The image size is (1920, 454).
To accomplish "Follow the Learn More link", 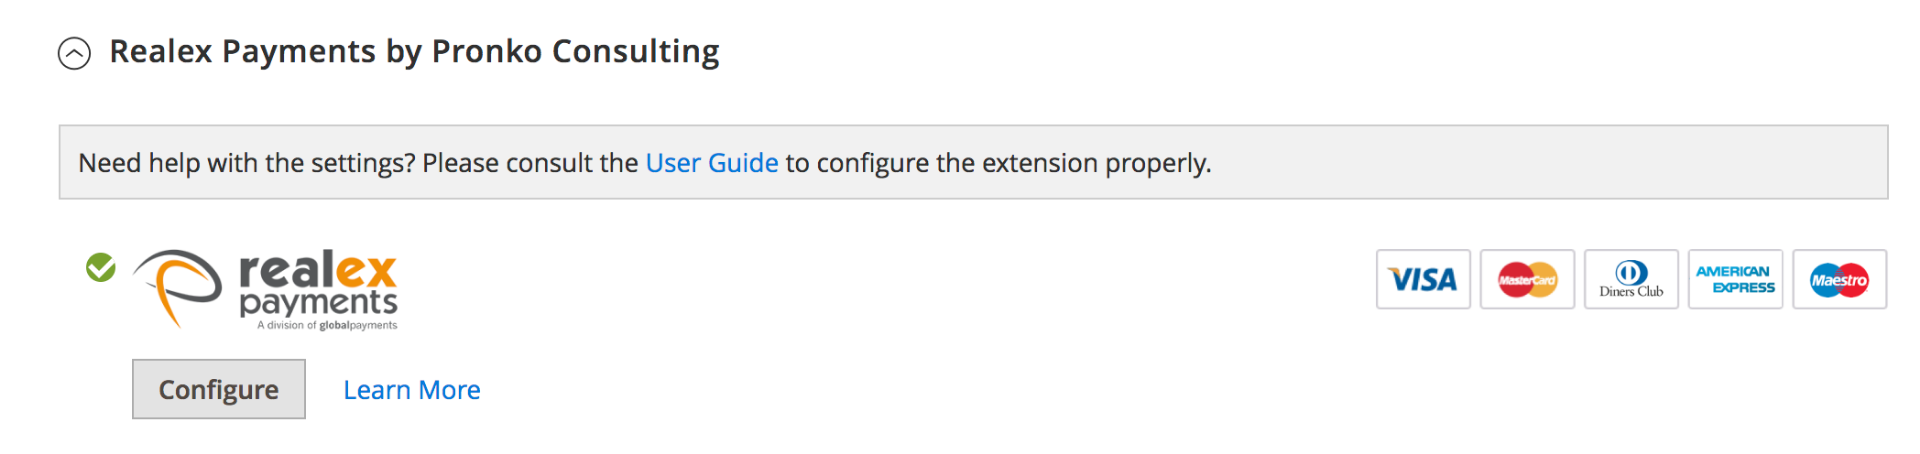I will point(412,390).
